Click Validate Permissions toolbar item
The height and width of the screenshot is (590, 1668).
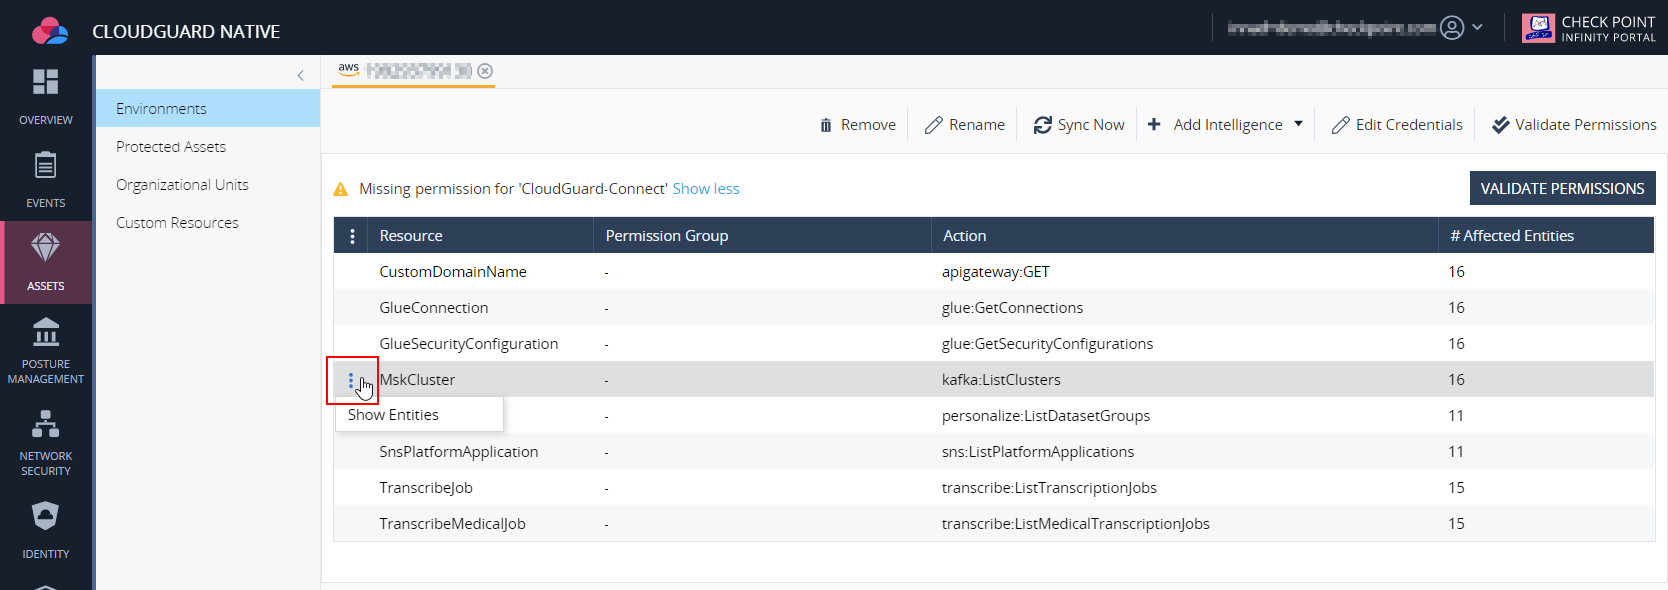coord(1574,125)
